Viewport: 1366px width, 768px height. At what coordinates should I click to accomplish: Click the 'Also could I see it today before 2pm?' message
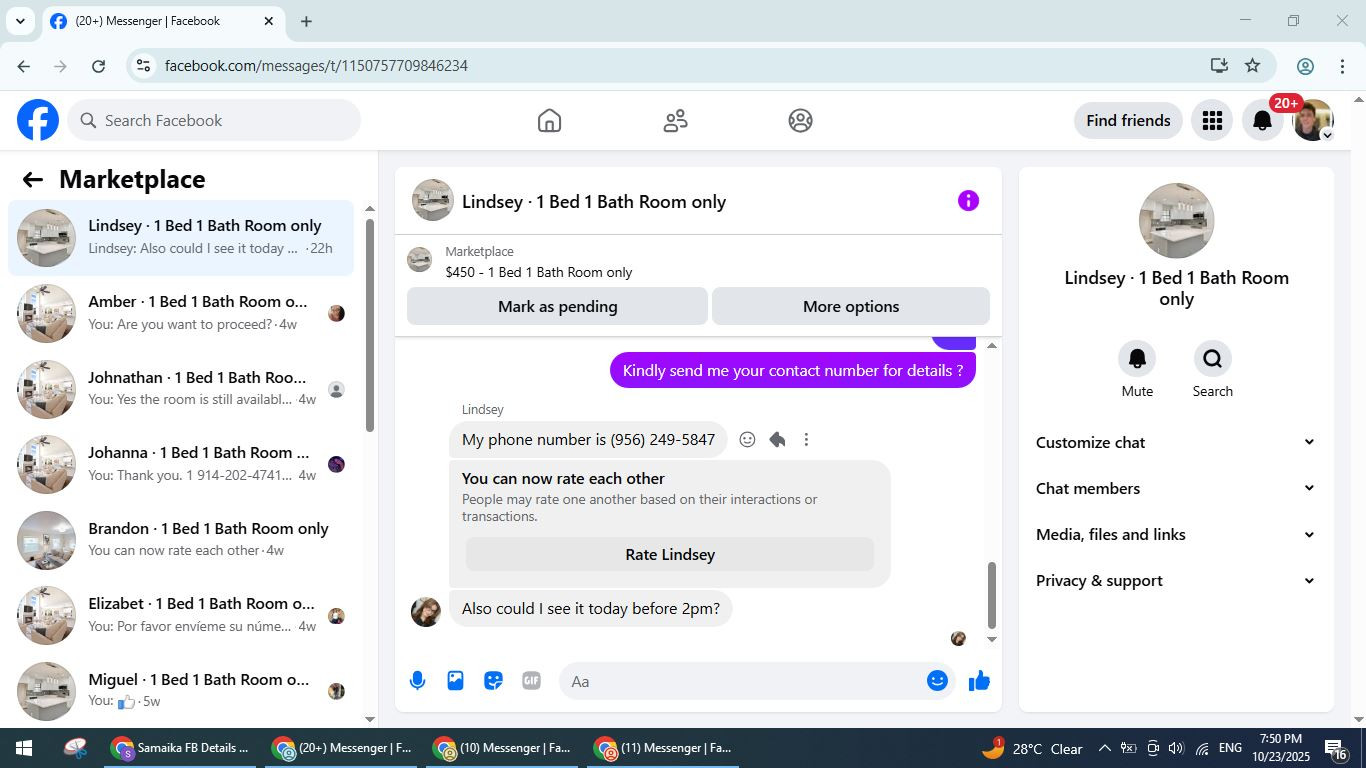pyautogui.click(x=591, y=608)
